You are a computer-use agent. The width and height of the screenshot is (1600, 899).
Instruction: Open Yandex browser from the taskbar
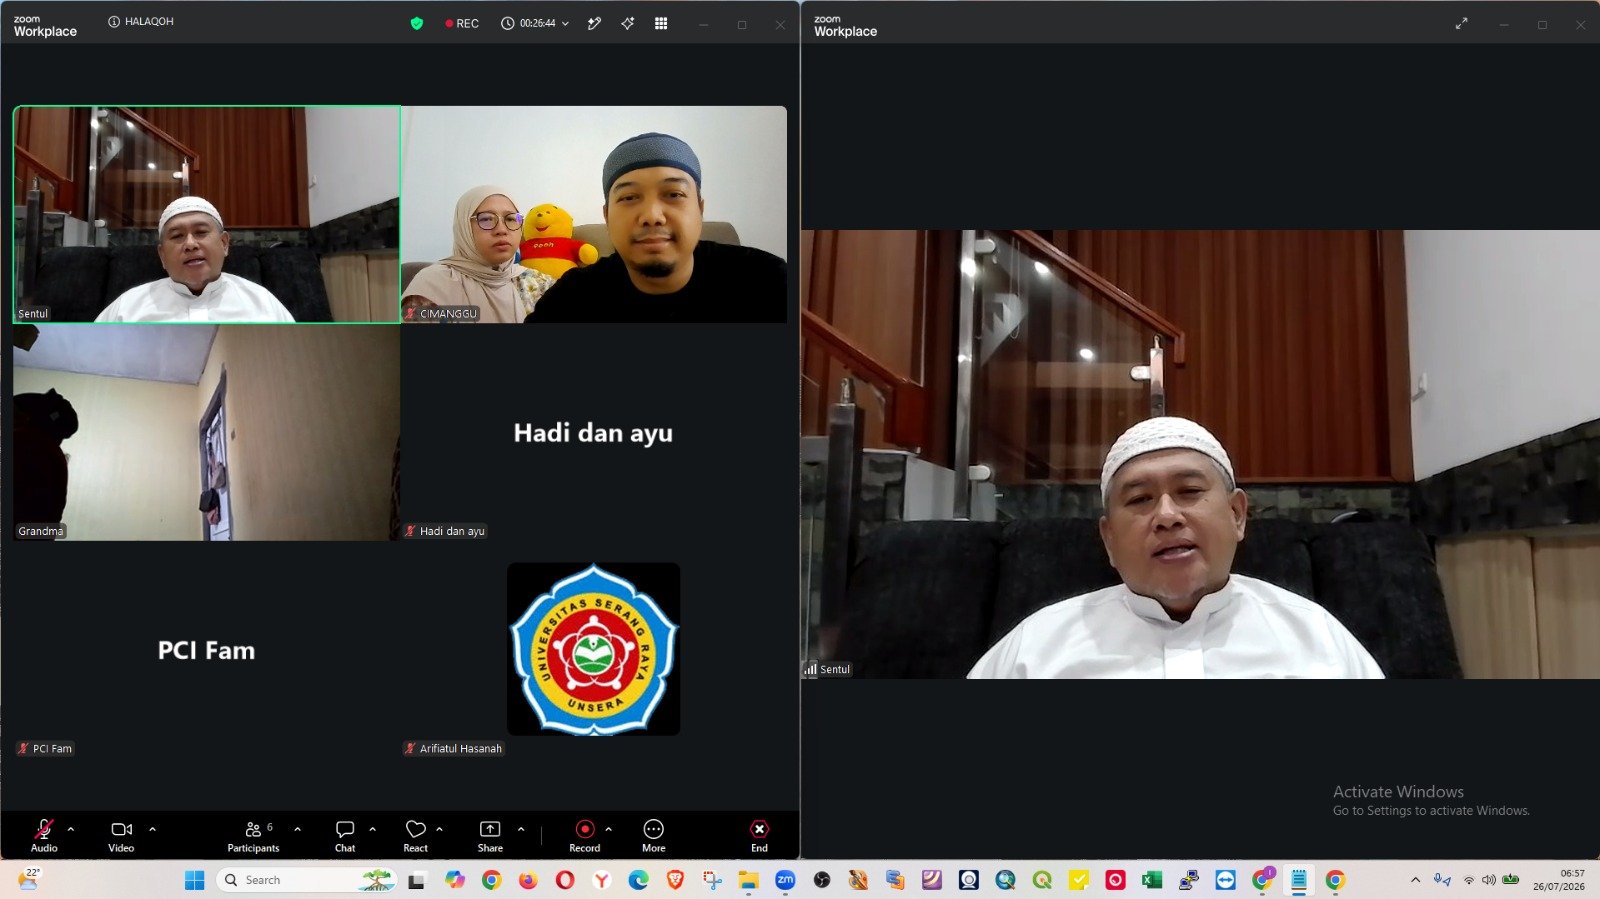click(602, 880)
